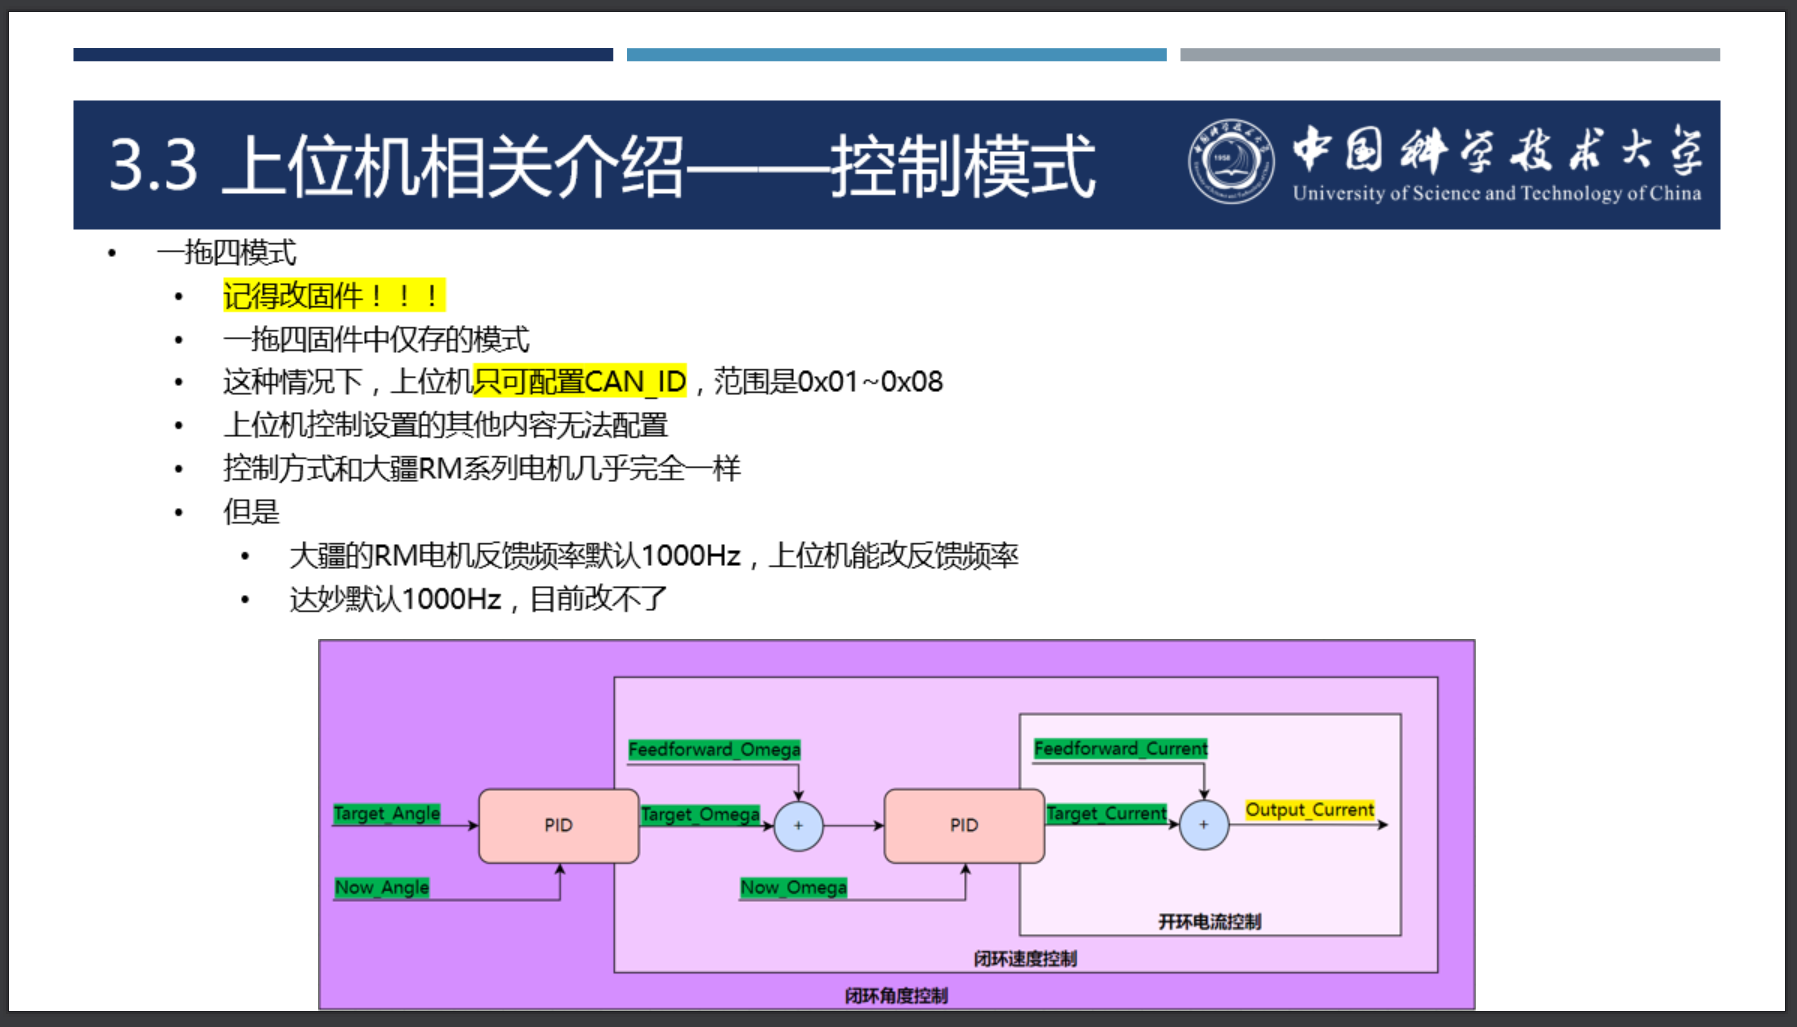Select the right PID block

coord(963,826)
